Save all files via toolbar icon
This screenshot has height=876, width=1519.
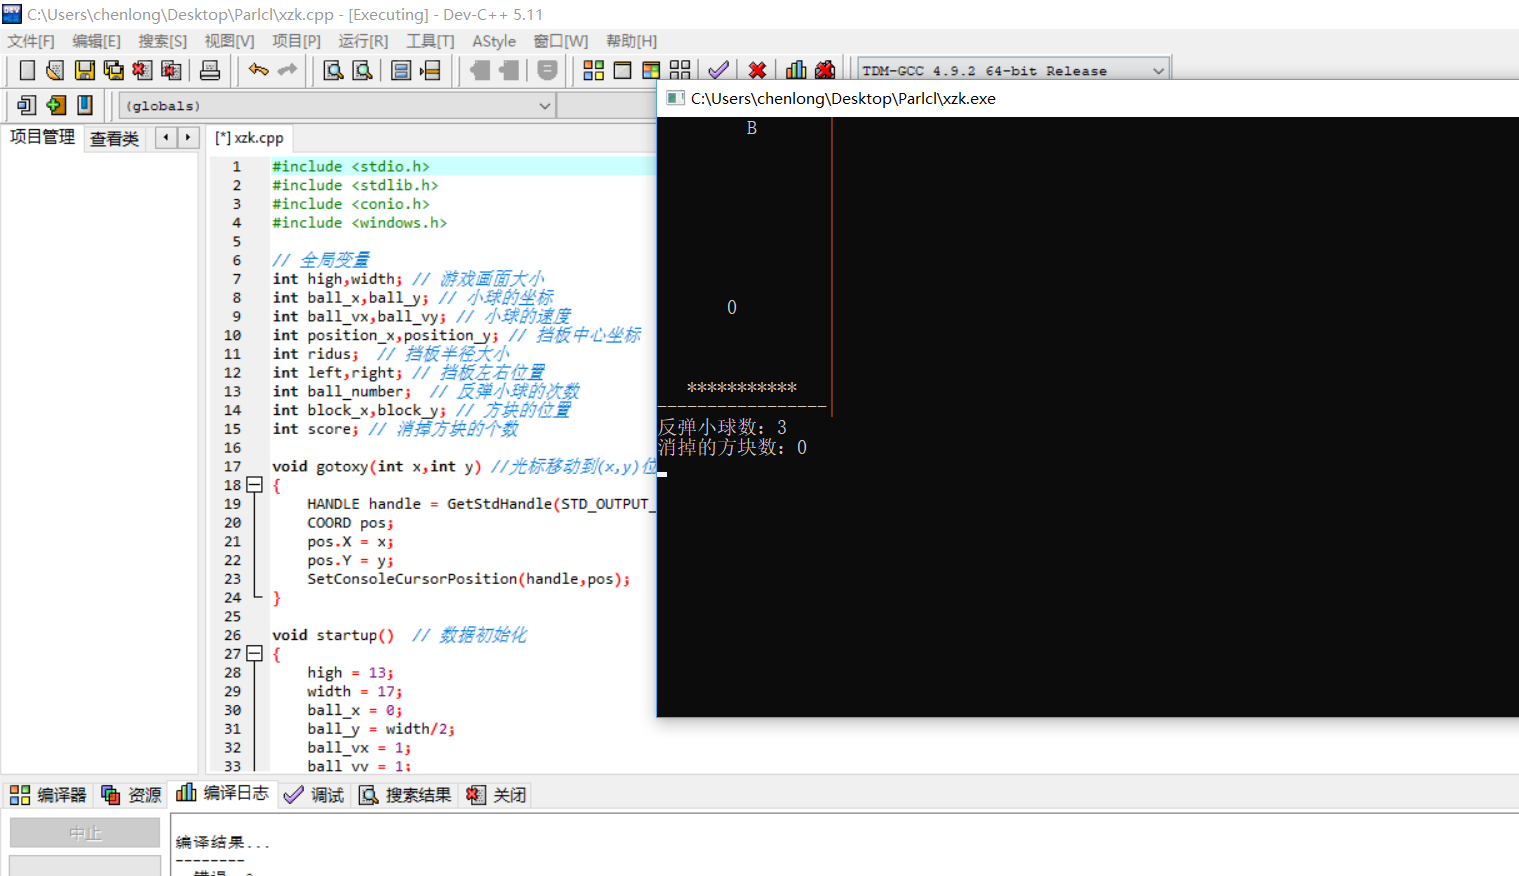113,70
